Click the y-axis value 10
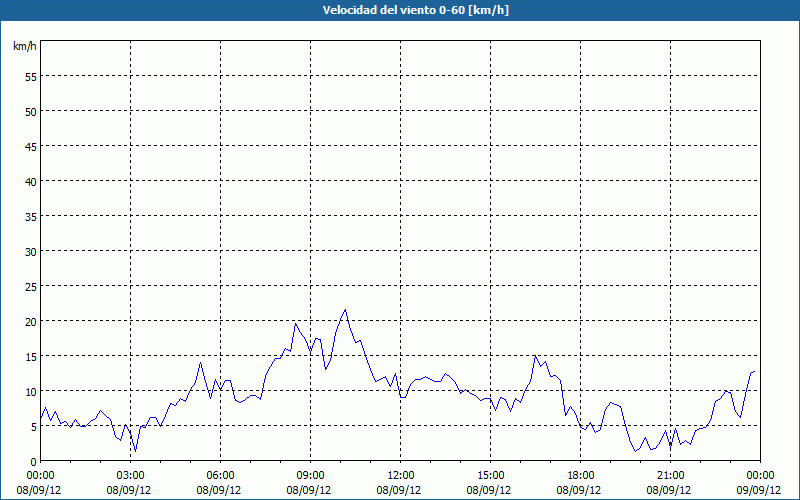 [31, 391]
